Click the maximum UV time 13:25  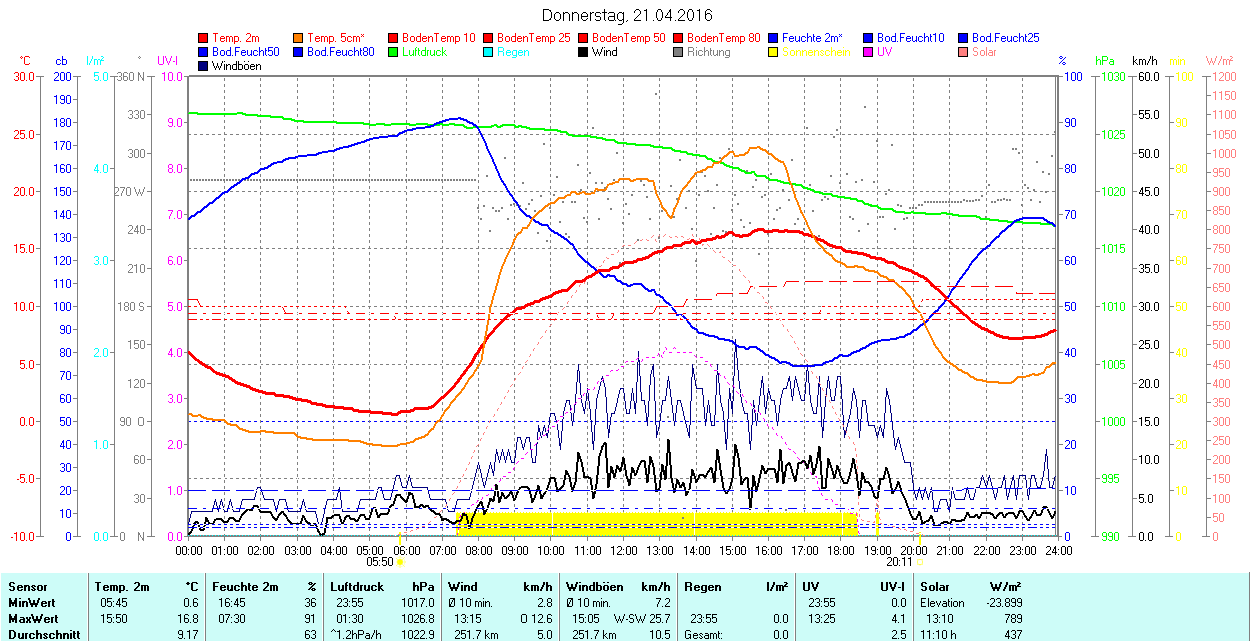point(821,619)
